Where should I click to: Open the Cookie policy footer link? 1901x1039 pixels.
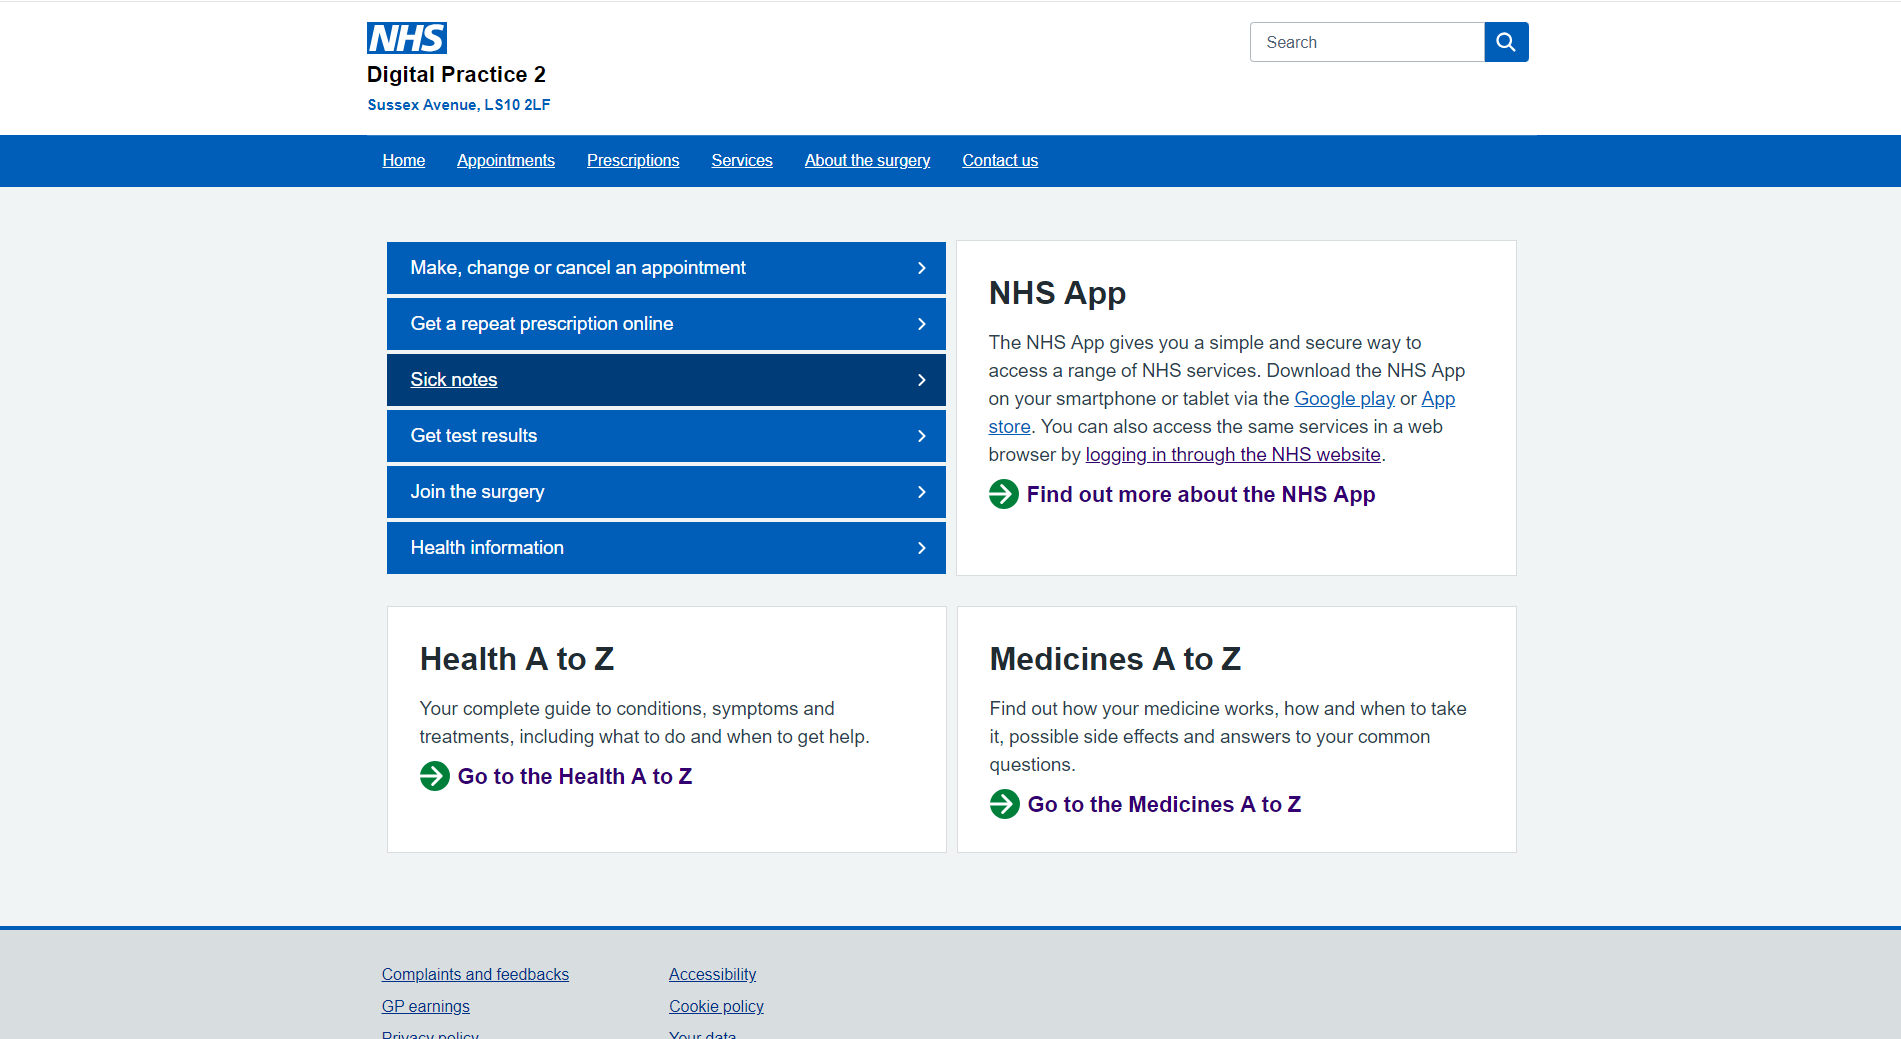(716, 1007)
